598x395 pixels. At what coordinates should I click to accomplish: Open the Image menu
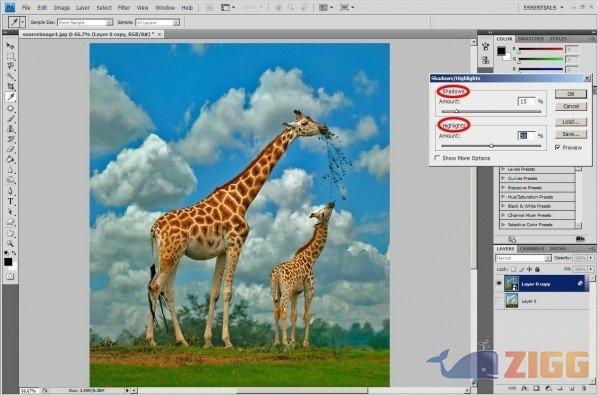point(61,7)
